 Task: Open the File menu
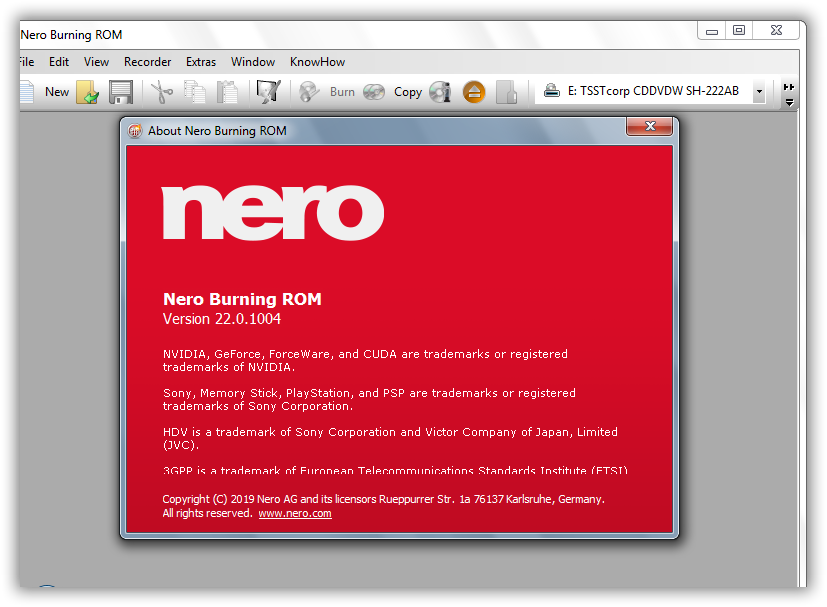point(26,62)
